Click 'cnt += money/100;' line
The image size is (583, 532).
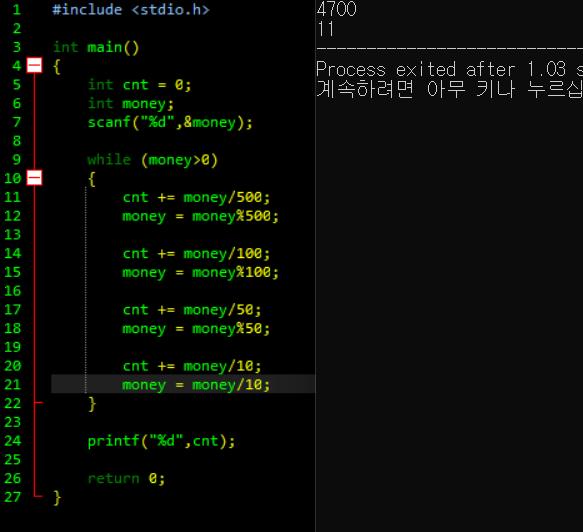(196, 254)
